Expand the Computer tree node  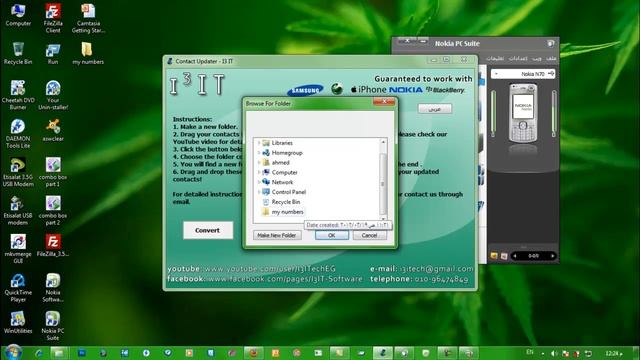point(259,172)
